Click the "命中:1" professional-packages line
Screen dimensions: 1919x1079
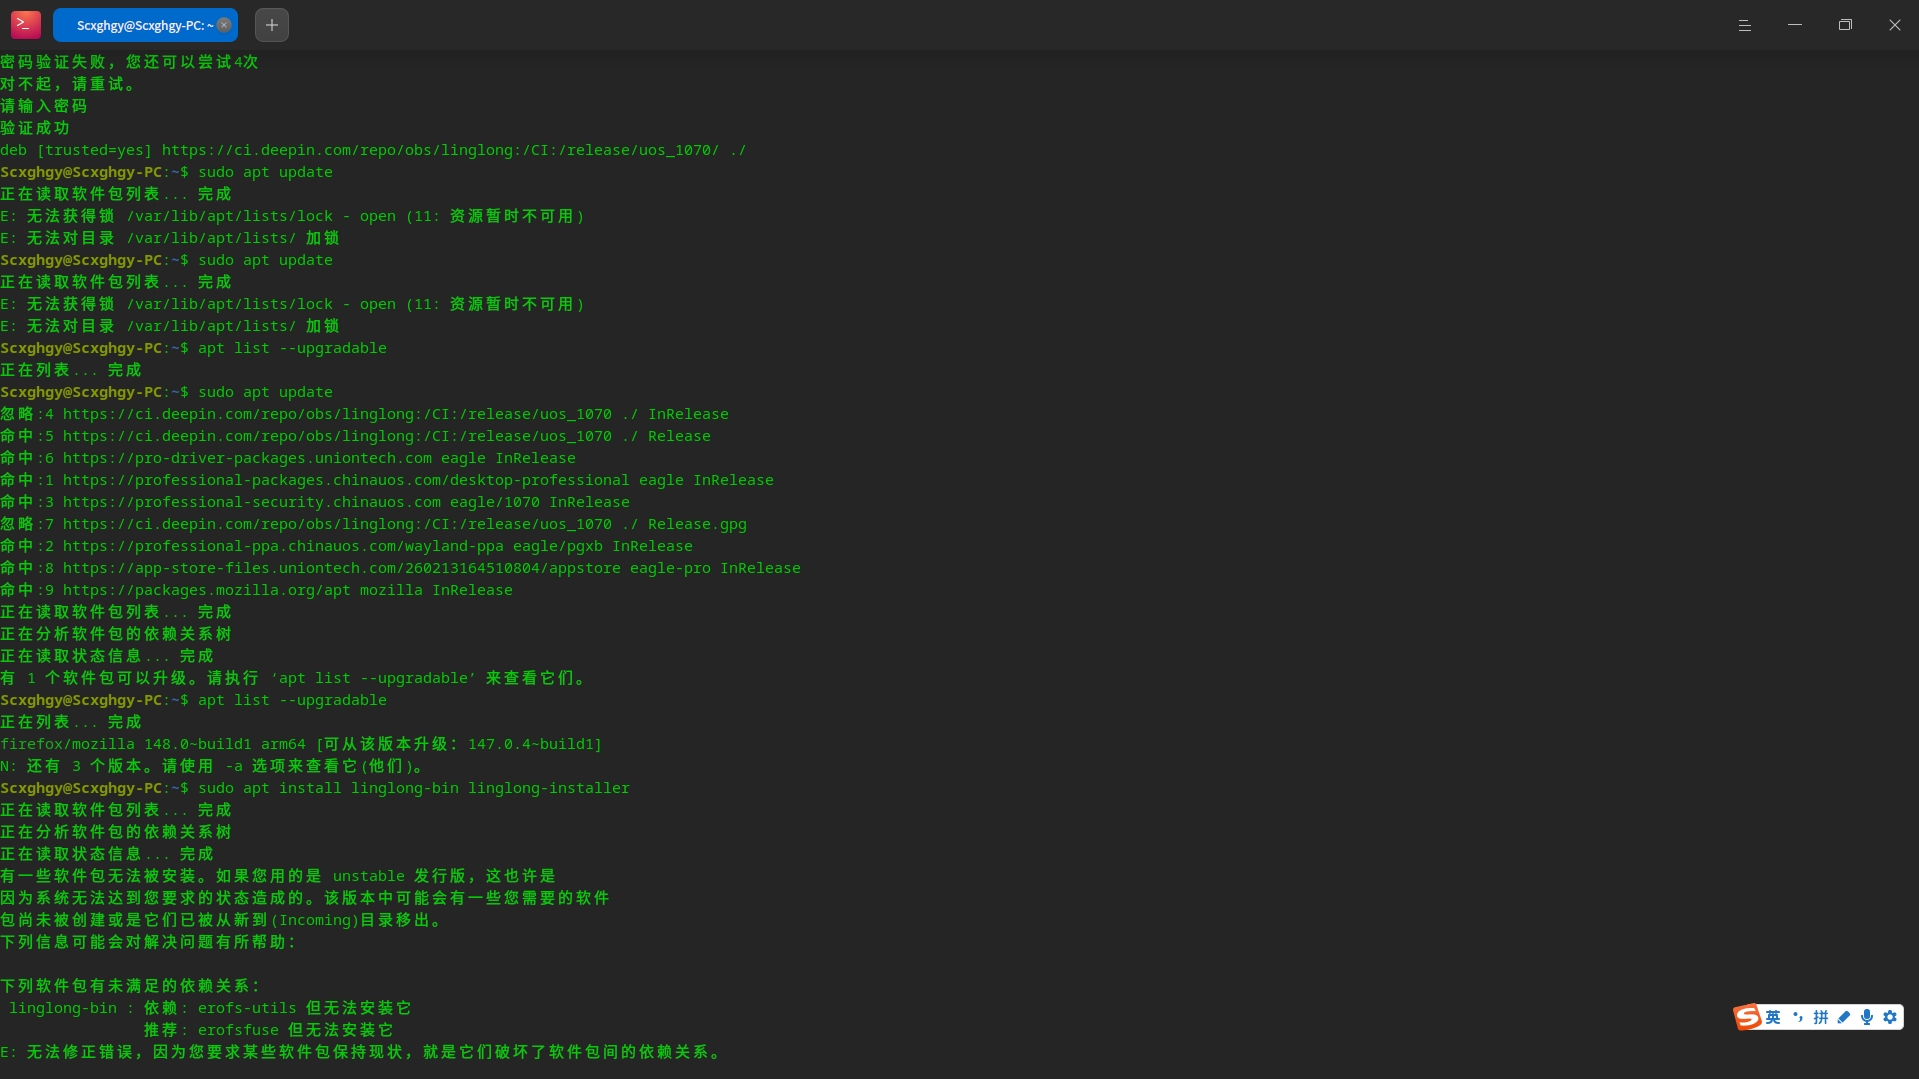click(x=387, y=480)
